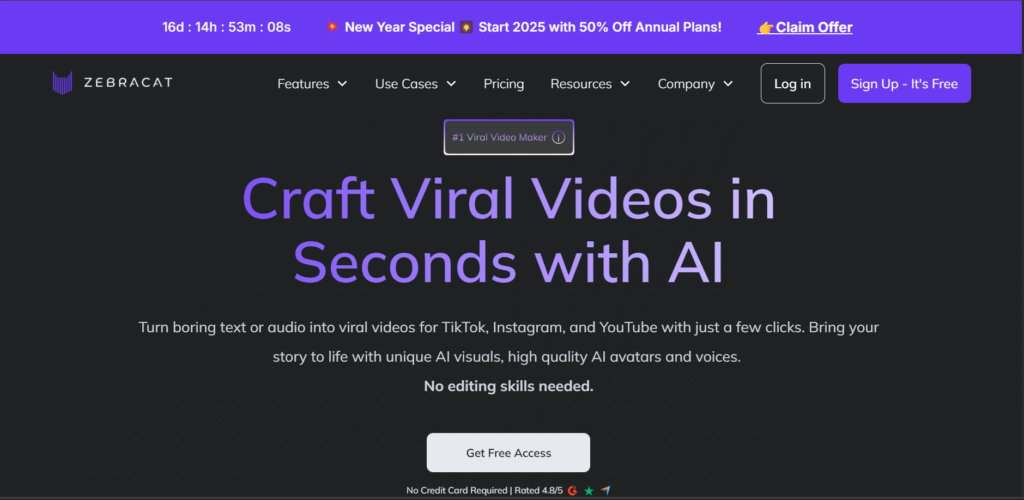Click the countdown timer in the banner

226,27
